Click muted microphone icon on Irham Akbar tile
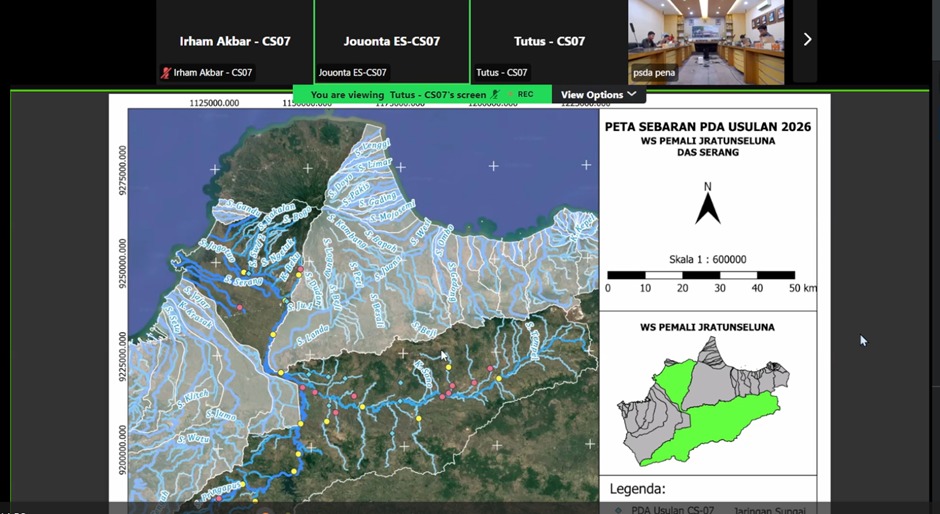The width and height of the screenshot is (940, 514). point(165,73)
